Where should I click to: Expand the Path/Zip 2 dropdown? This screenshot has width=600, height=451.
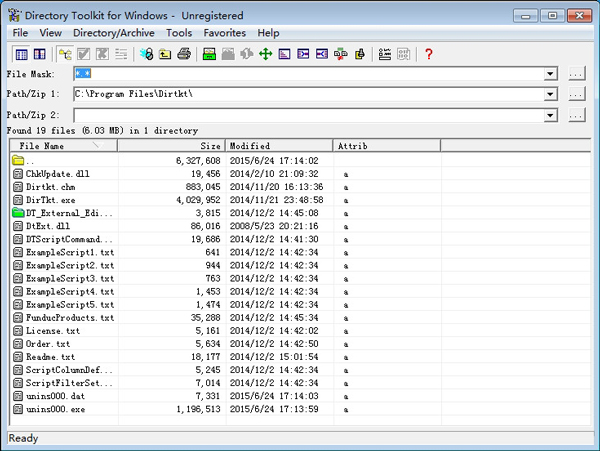(550, 115)
